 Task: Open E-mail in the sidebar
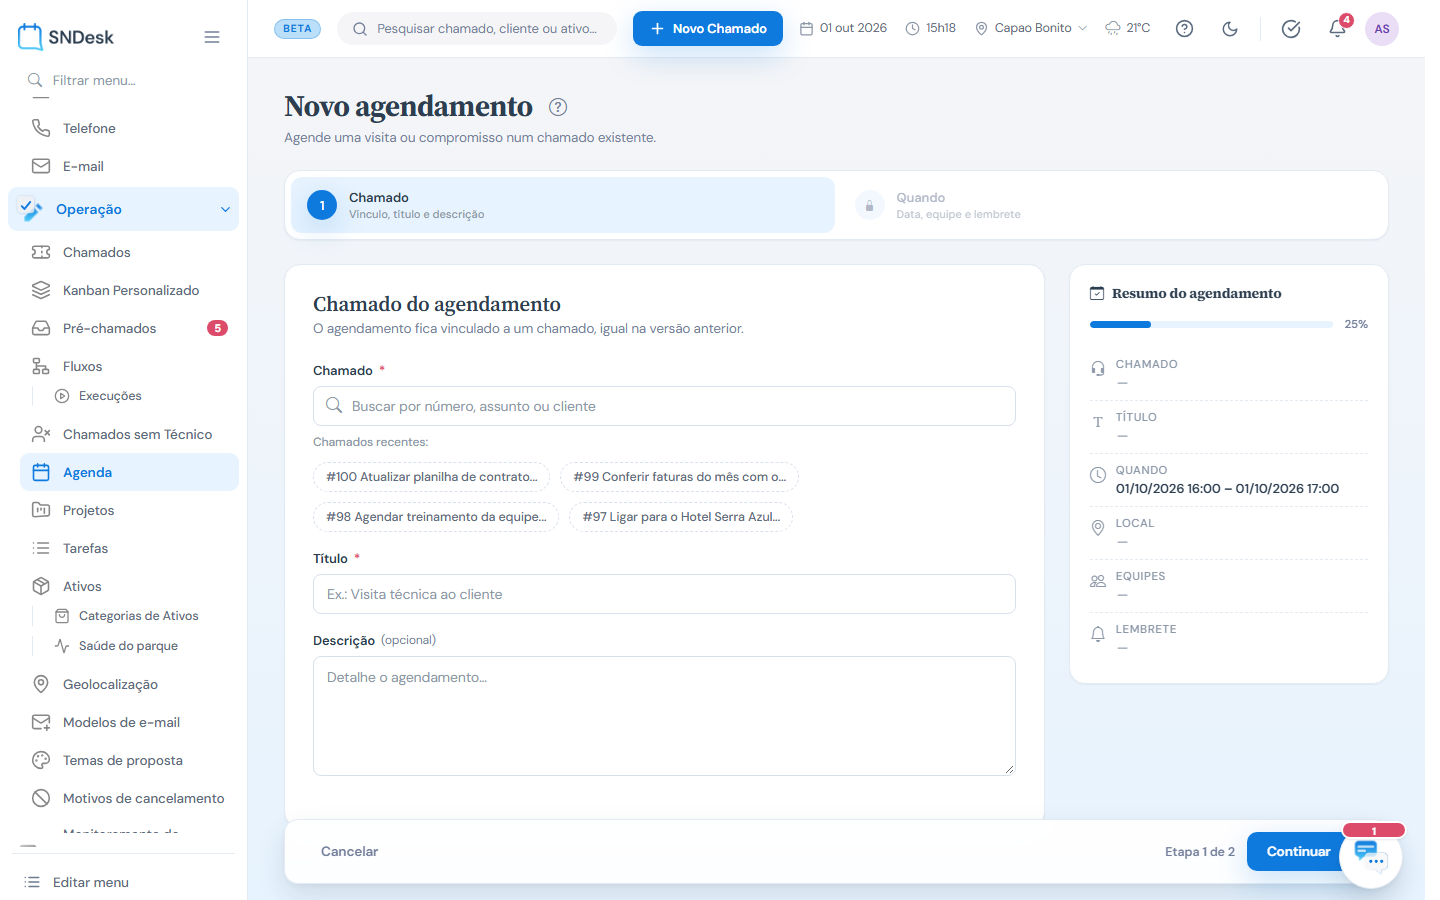[x=124, y=166]
